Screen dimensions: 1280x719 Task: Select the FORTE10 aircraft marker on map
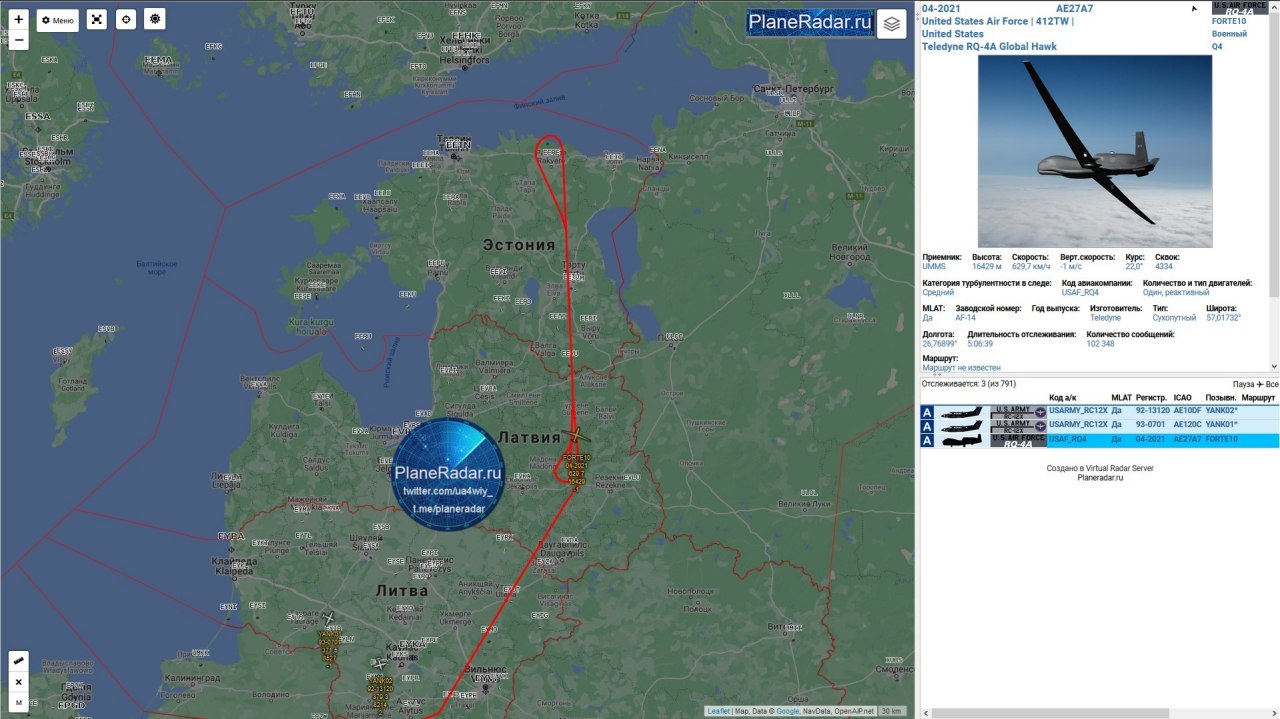pos(575,436)
